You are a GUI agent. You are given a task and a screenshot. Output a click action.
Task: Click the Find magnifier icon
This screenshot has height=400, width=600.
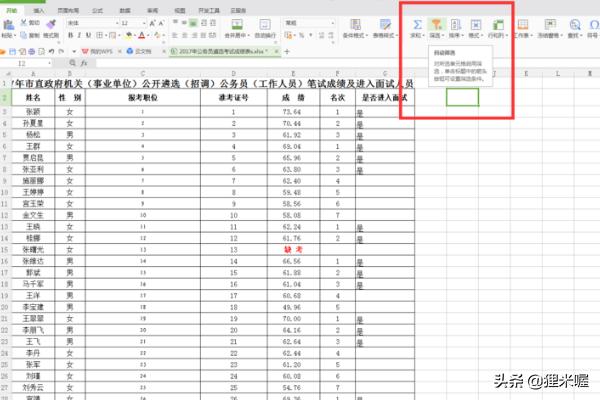click(x=574, y=24)
